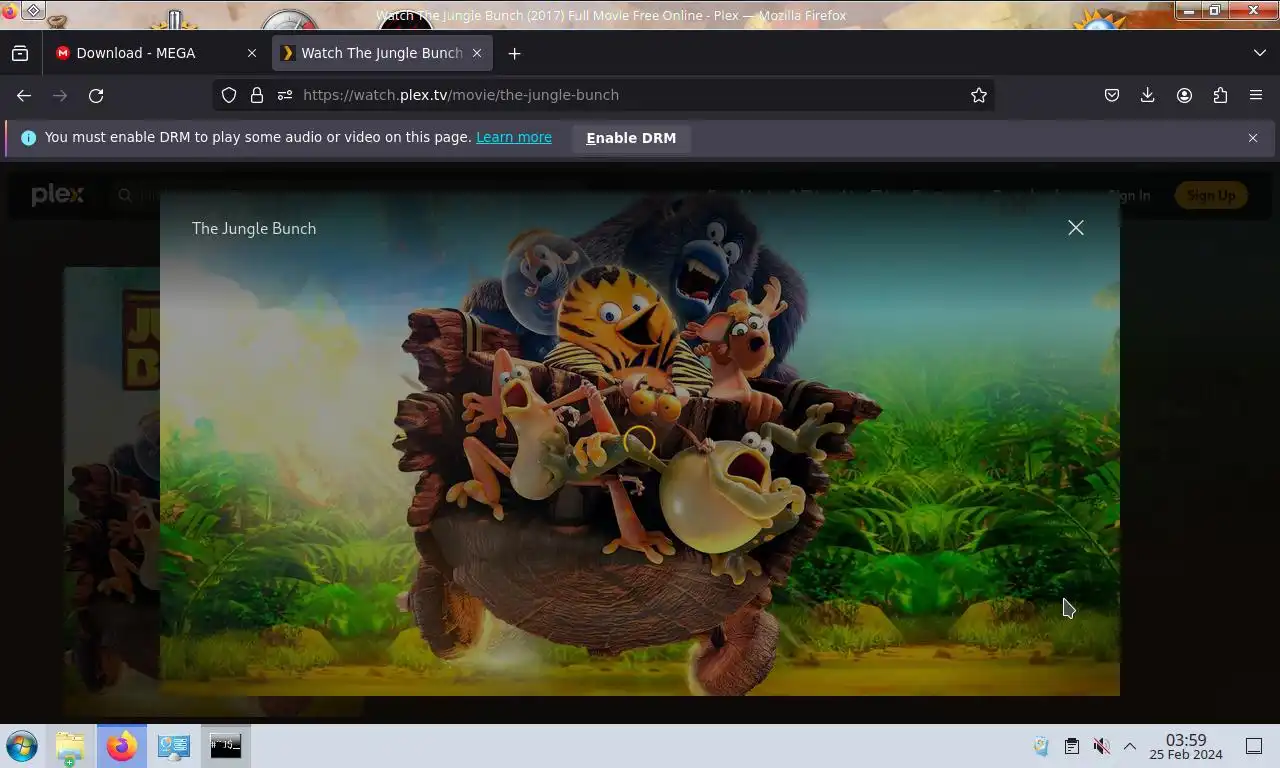Click the recycle bin tray icon
Screen dimensions: 1280x768
click(x=1041, y=746)
